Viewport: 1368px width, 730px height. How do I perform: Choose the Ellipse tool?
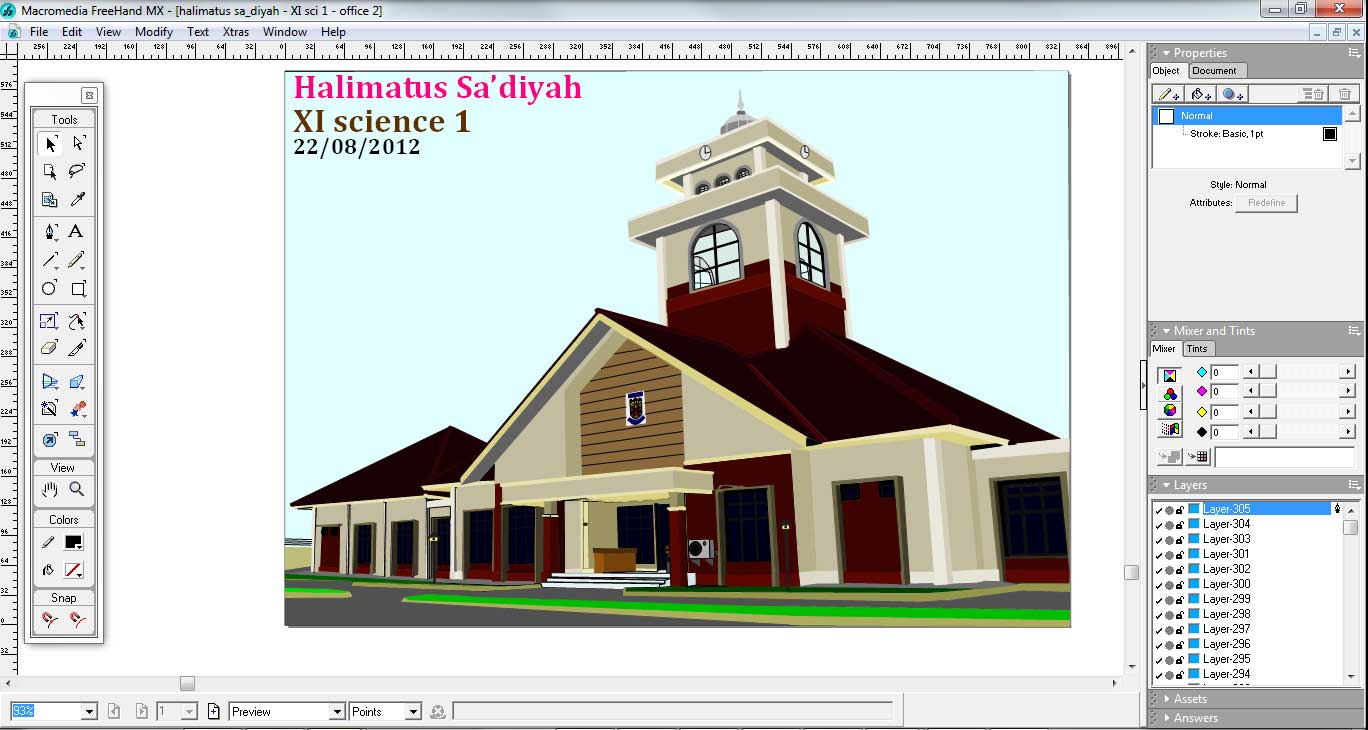[x=50, y=288]
